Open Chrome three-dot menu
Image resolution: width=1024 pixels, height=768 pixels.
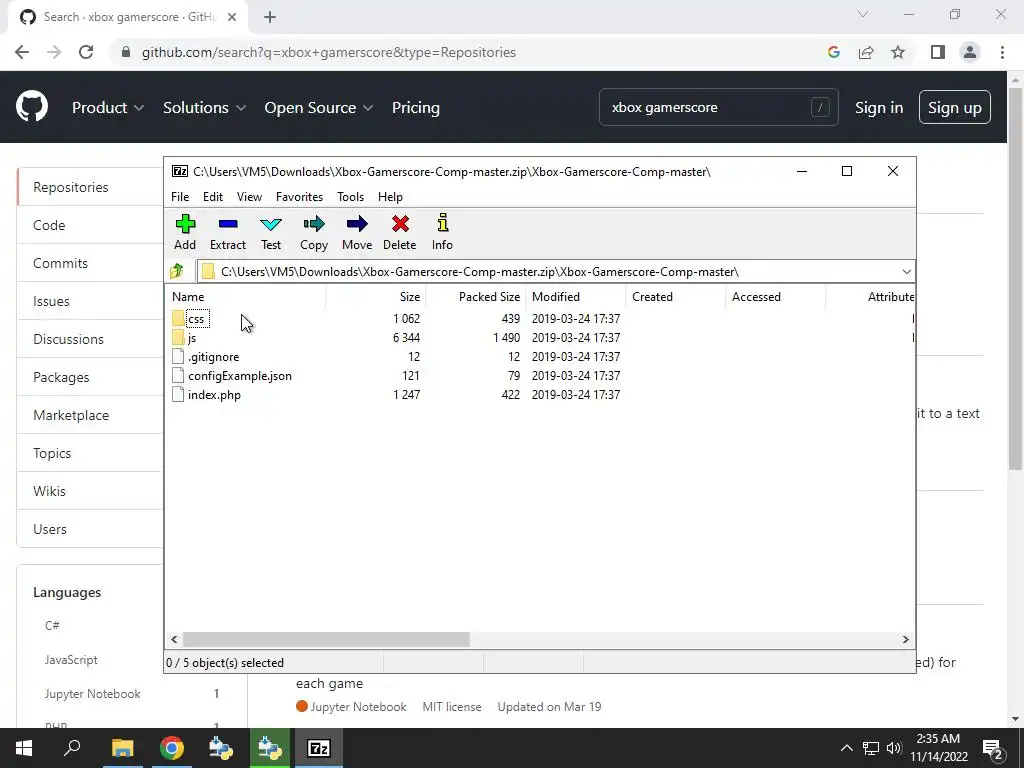1002,52
